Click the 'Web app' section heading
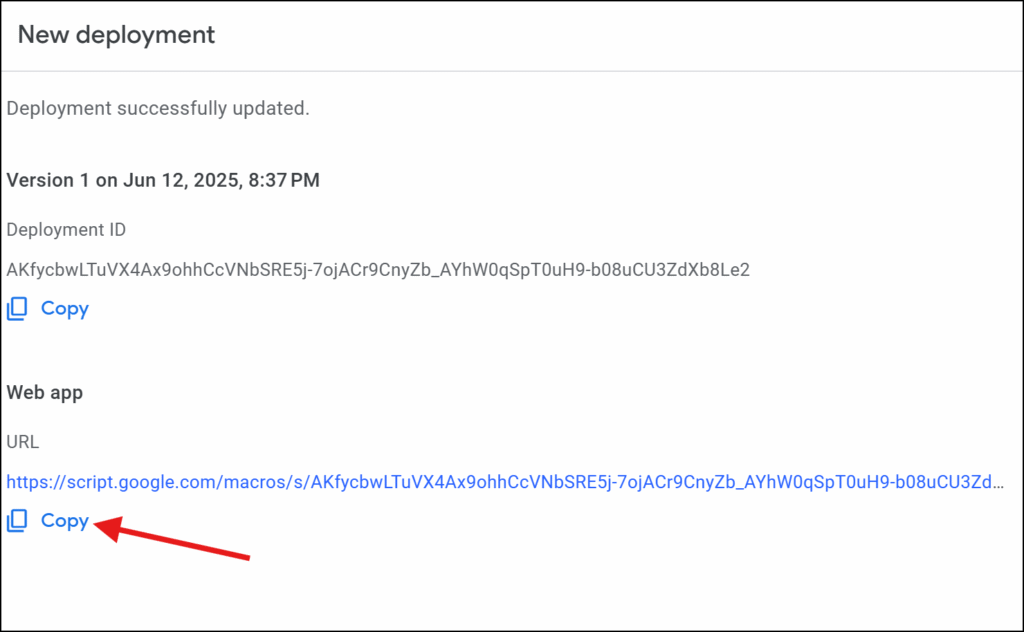 point(44,393)
